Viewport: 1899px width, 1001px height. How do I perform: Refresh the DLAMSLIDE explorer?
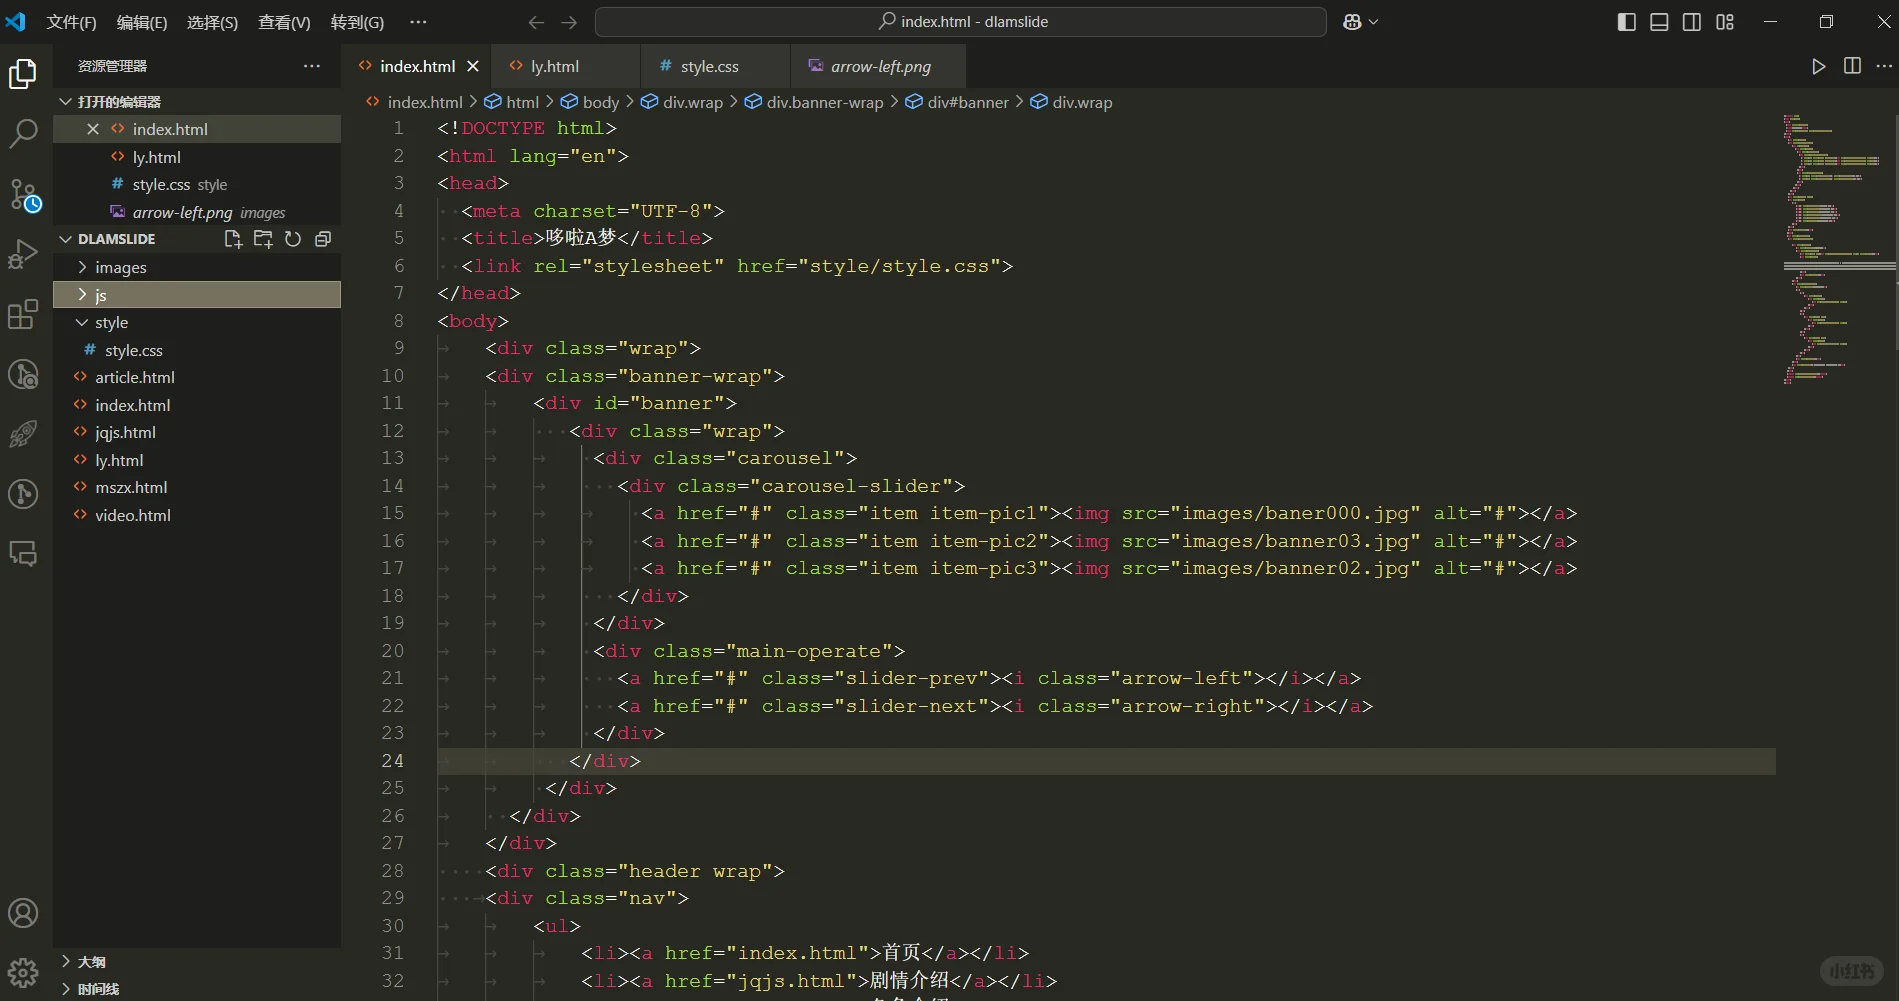(x=293, y=239)
